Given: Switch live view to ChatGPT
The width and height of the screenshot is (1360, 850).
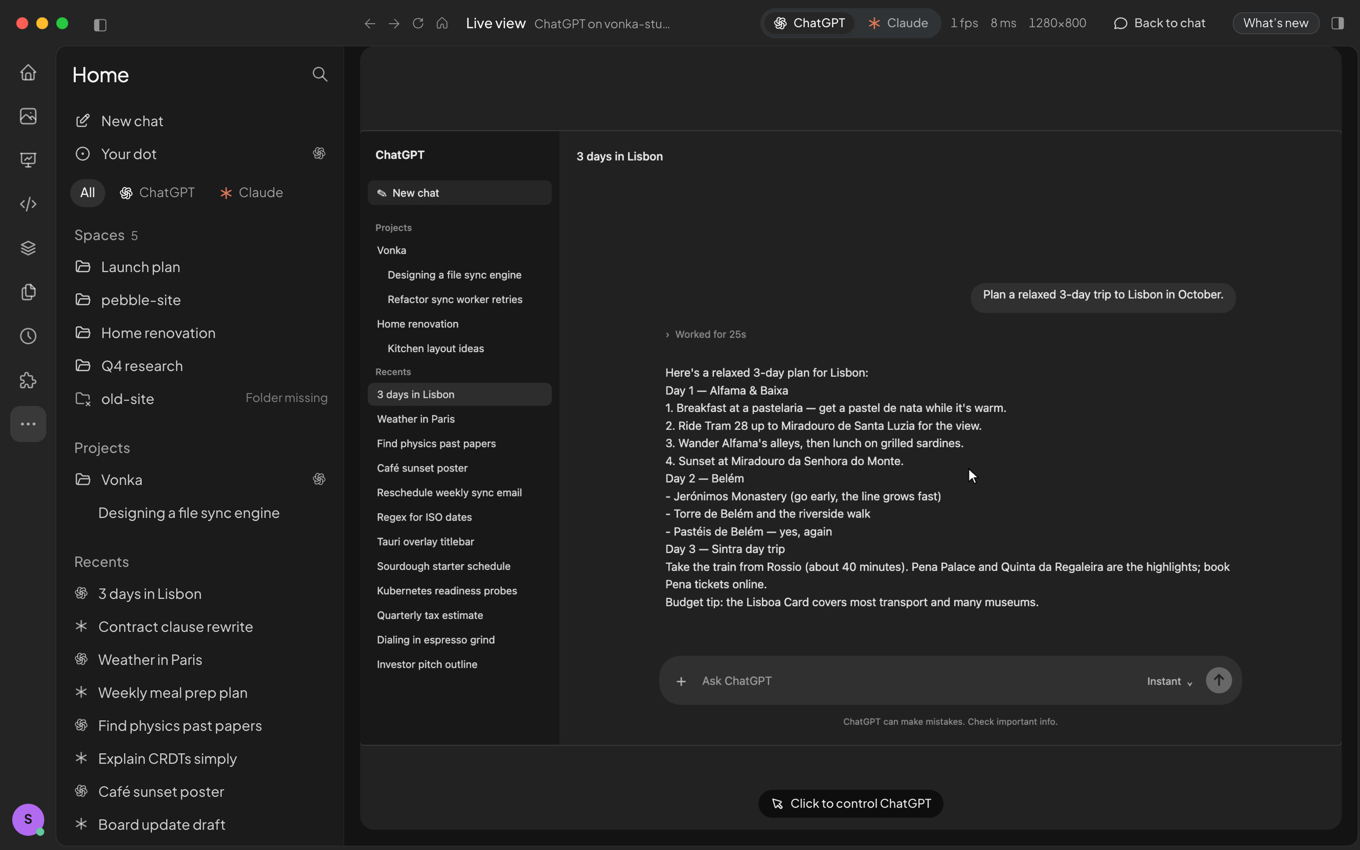Looking at the screenshot, I should click(x=809, y=23).
